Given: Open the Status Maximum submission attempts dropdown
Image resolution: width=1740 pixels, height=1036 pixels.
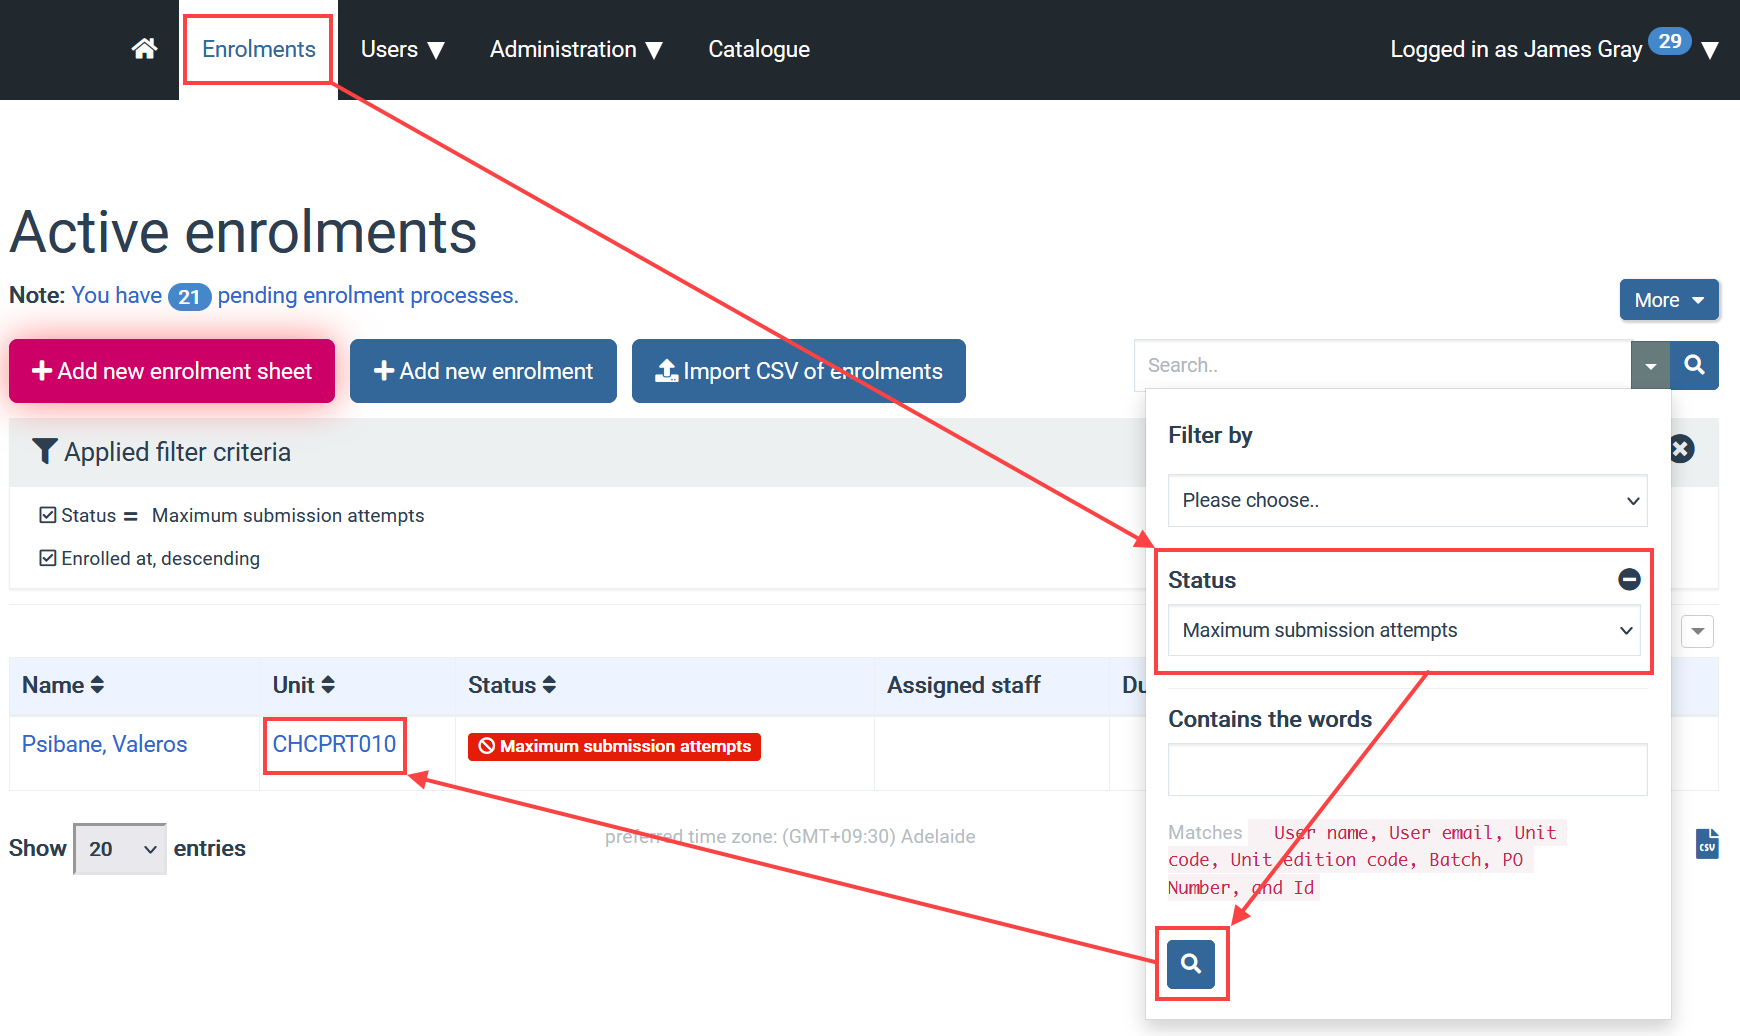Looking at the screenshot, I should tap(1404, 630).
